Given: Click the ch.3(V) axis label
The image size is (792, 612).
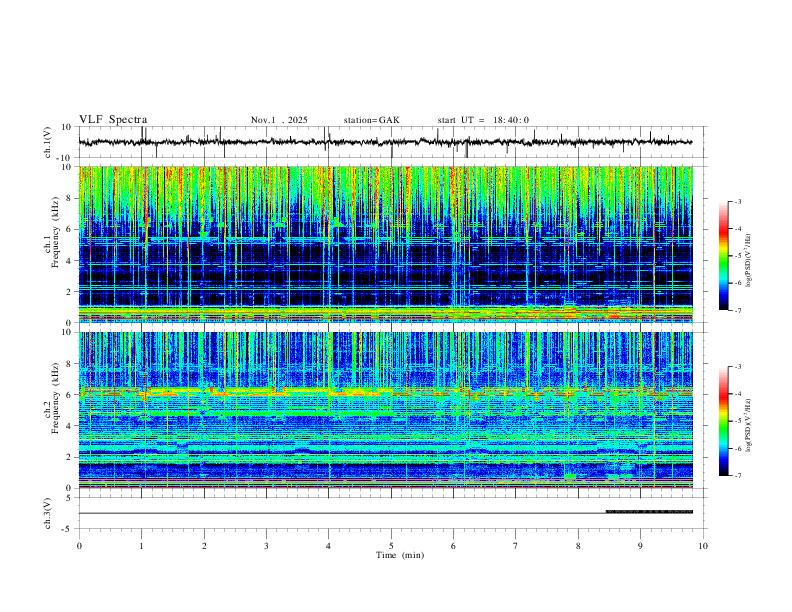Looking at the screenshot, I should [x=48, y=513].
